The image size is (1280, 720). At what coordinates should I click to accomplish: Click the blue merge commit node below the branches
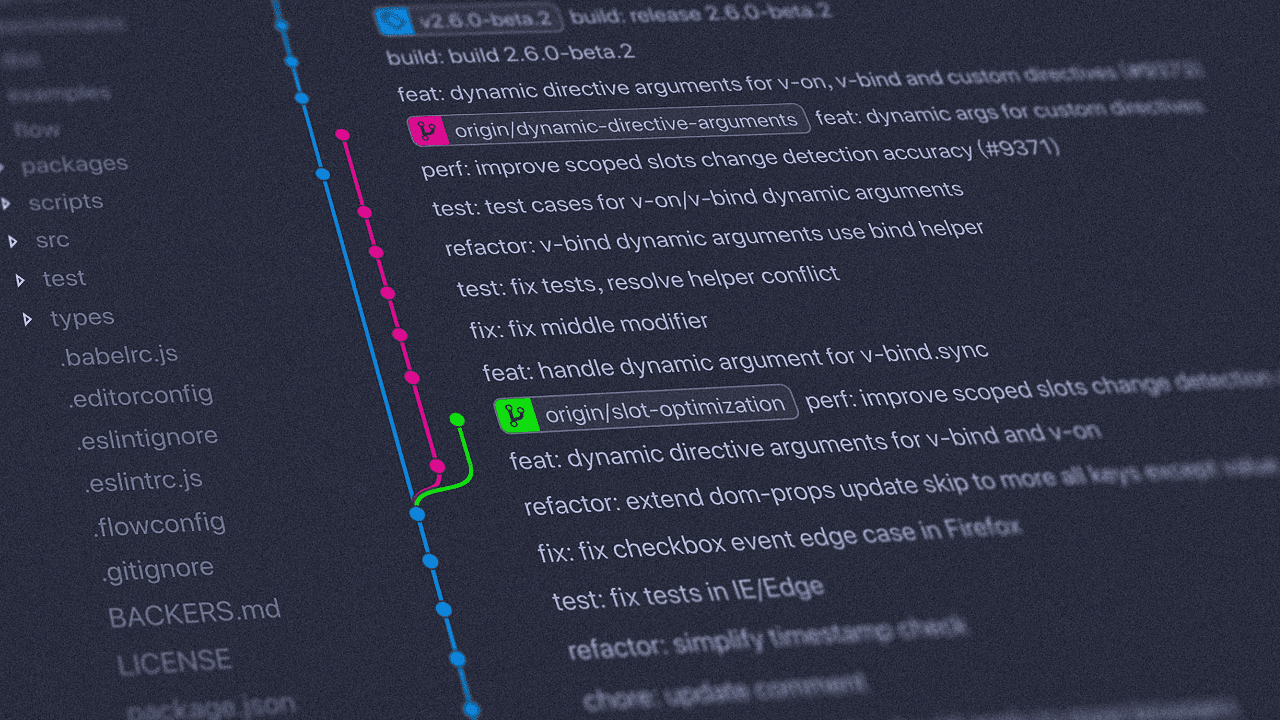[x=417, y=514]
